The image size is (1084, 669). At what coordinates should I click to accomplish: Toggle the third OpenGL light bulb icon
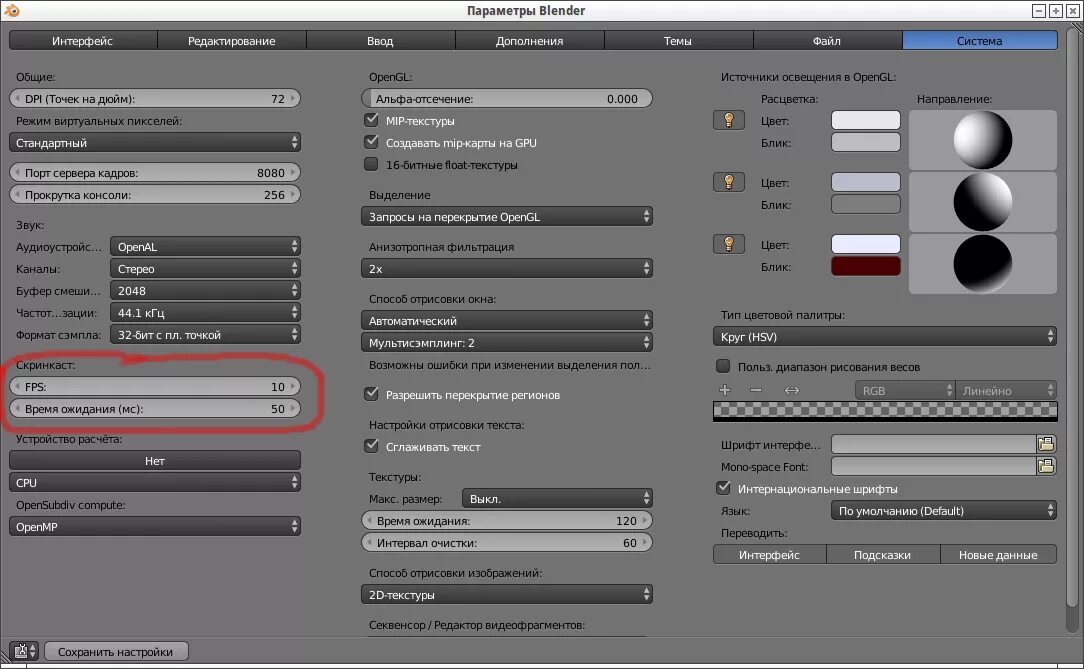729,244
